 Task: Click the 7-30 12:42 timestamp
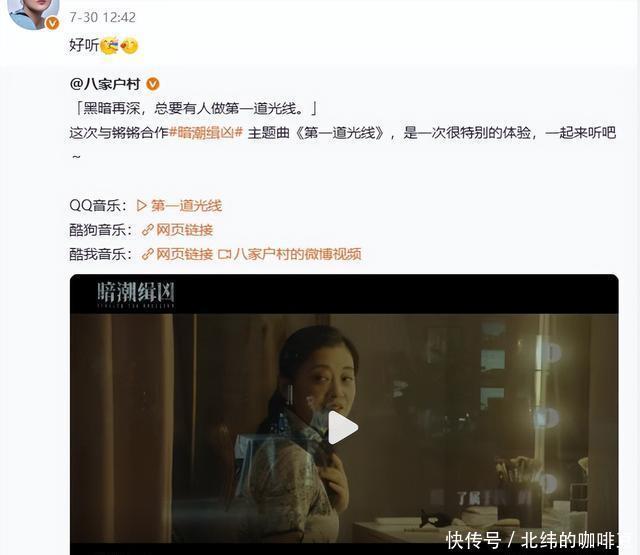tap(102, 17)
